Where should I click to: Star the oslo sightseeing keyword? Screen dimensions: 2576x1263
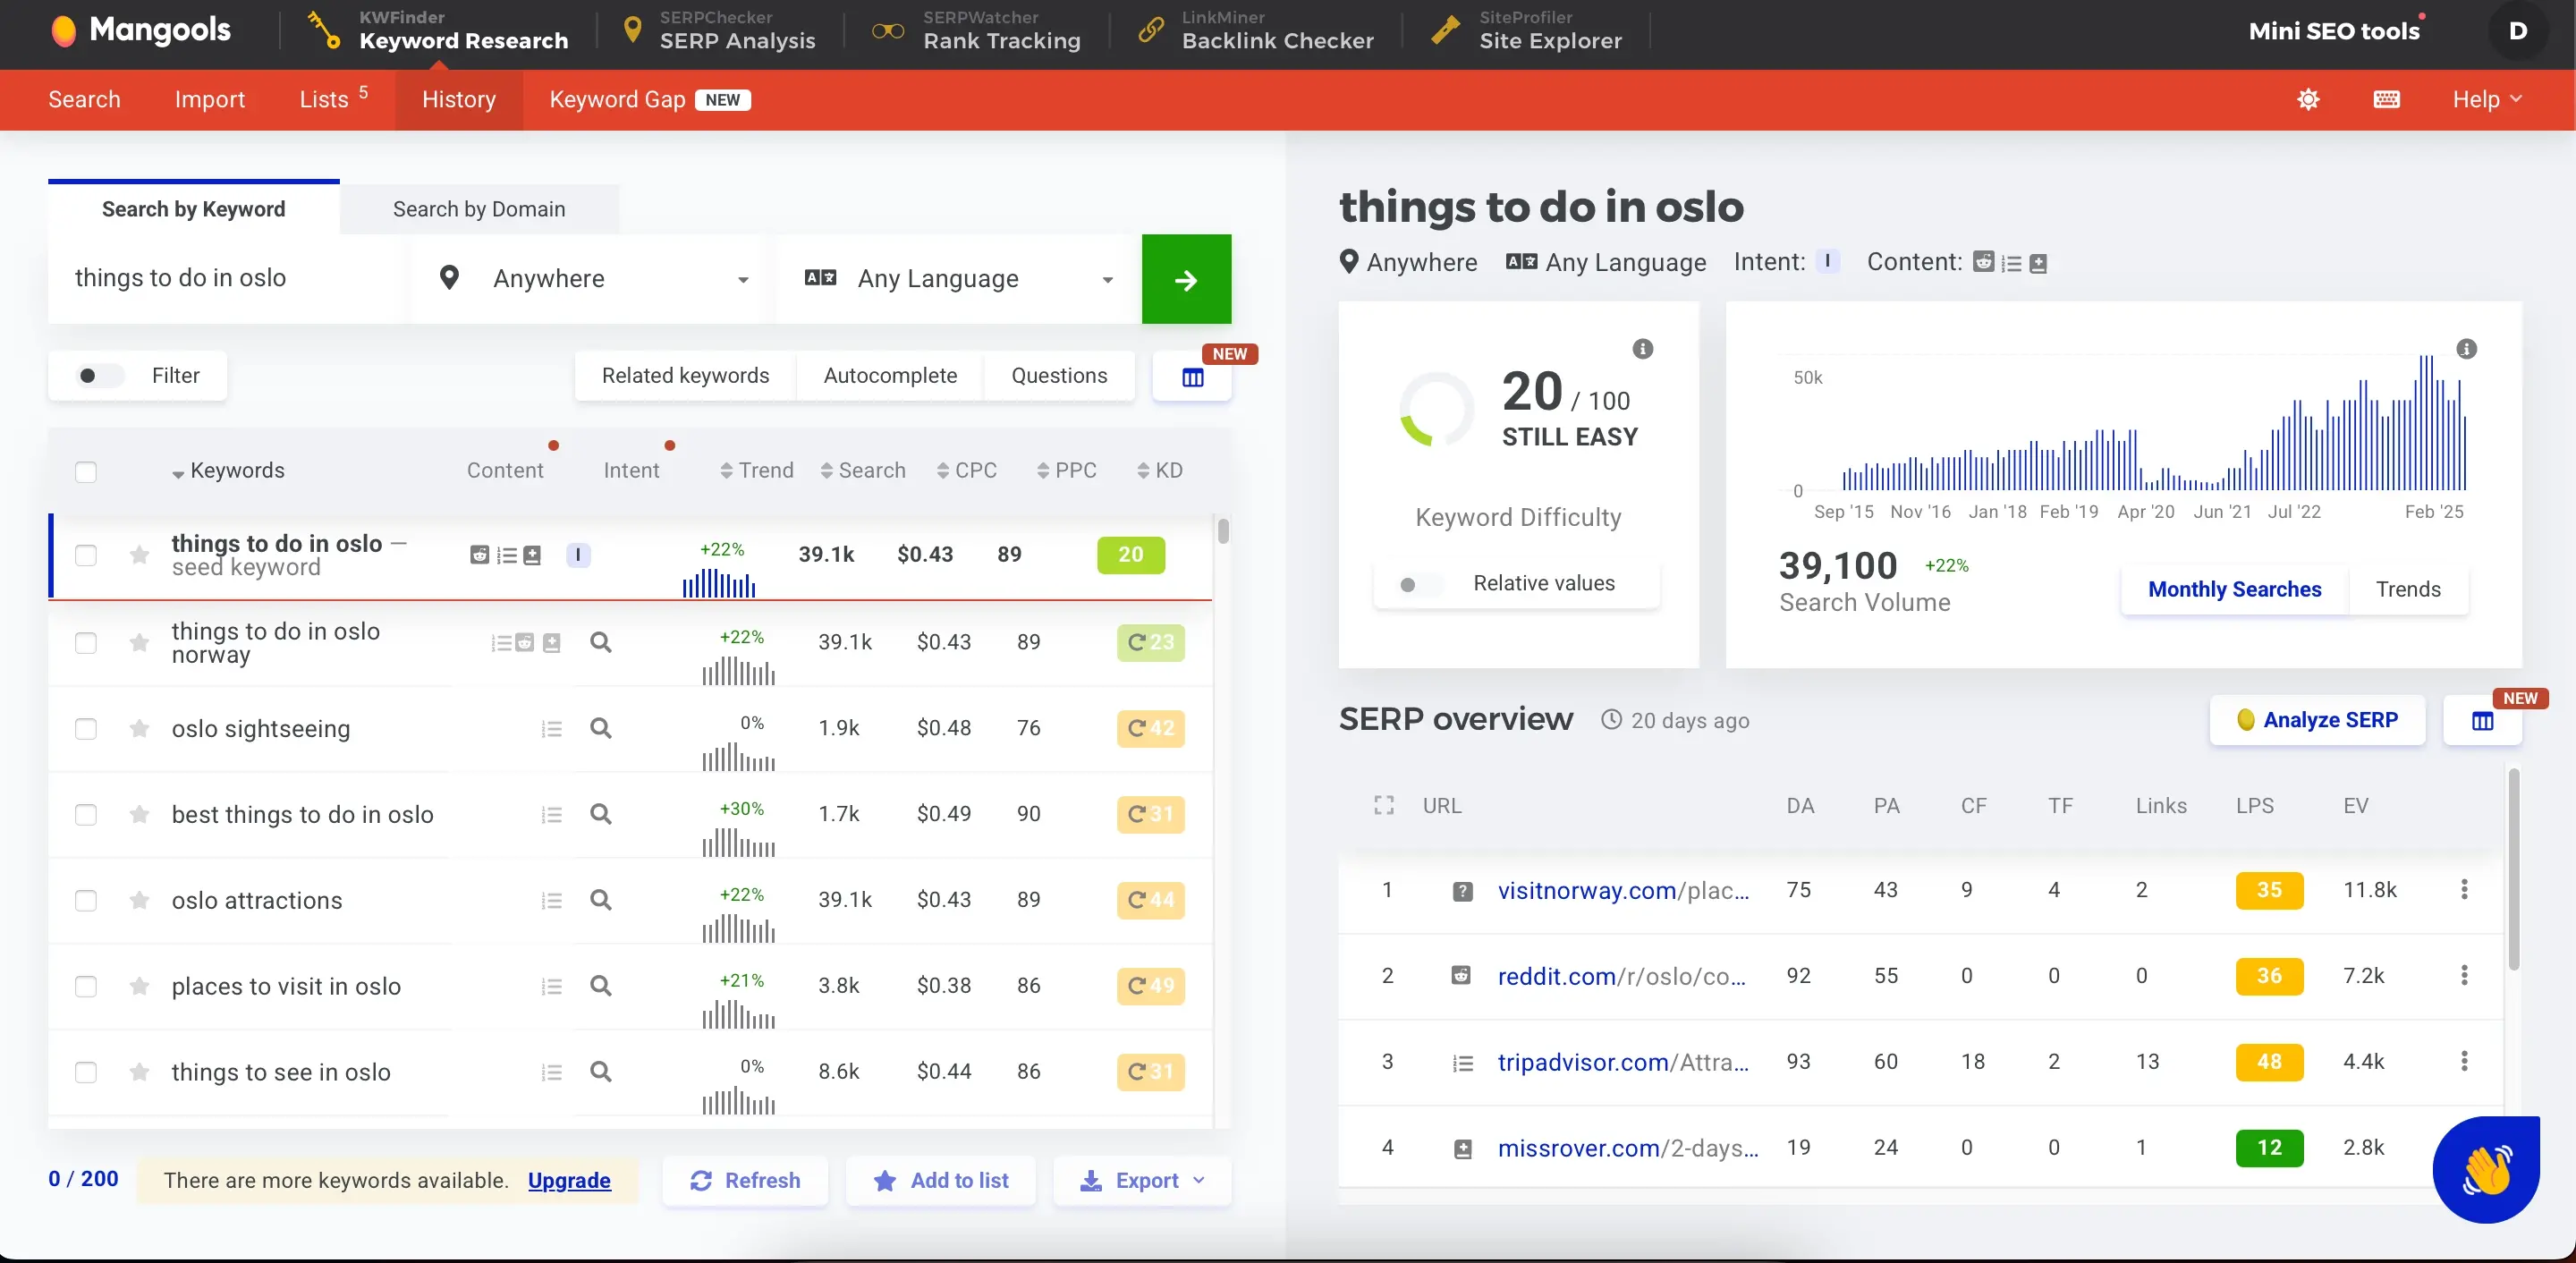(140, 728)
